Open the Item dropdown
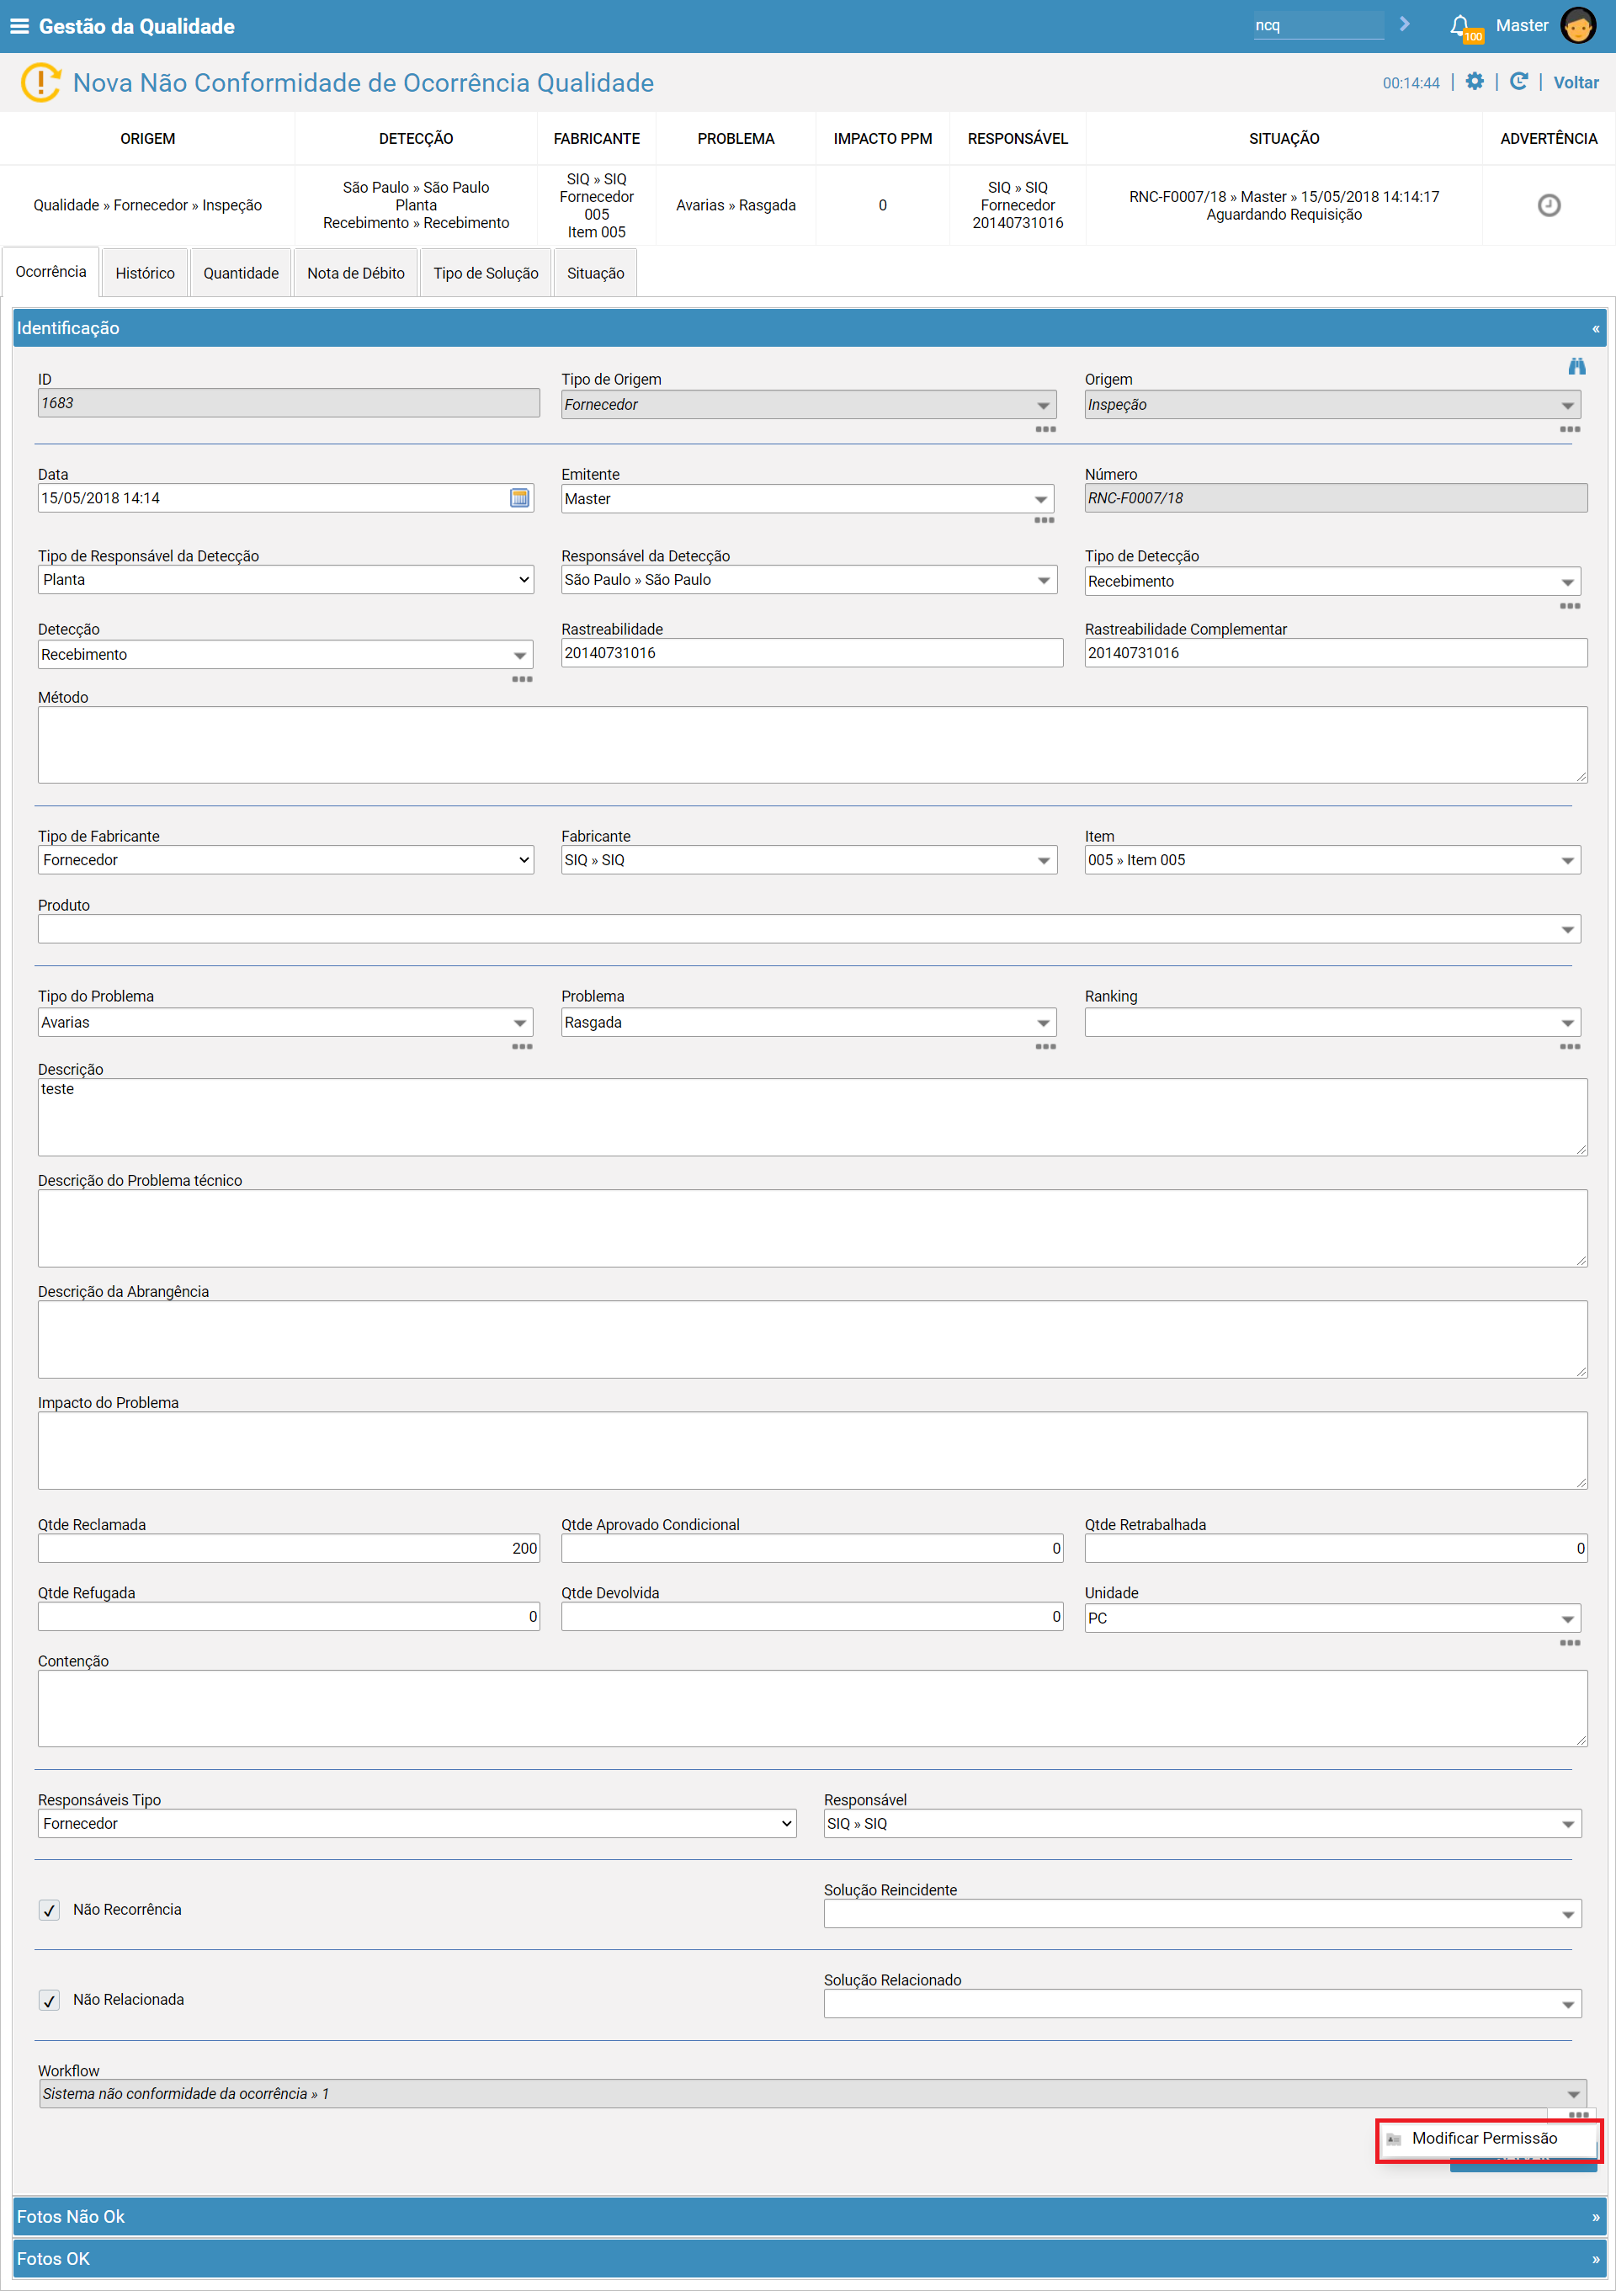 (1333, 860)
